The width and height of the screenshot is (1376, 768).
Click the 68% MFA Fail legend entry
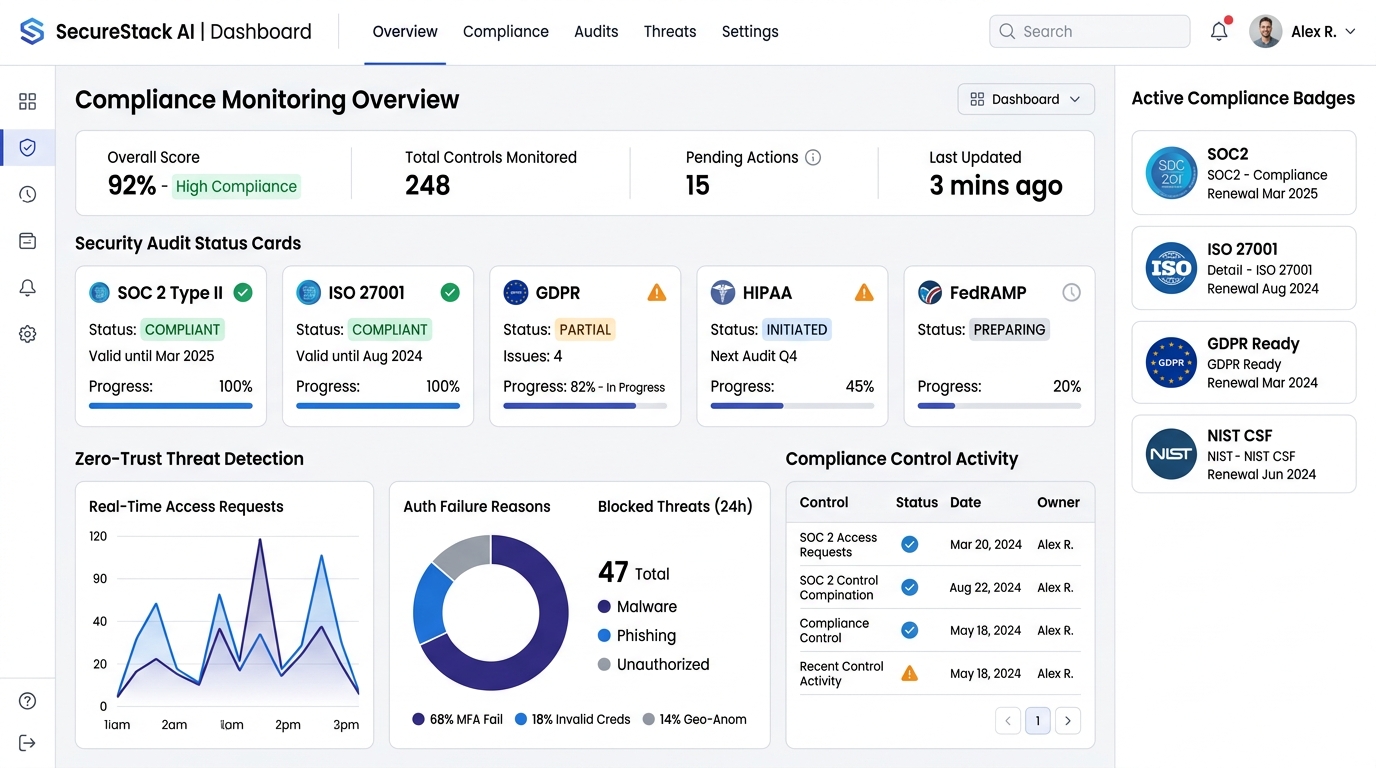(457, 719)
